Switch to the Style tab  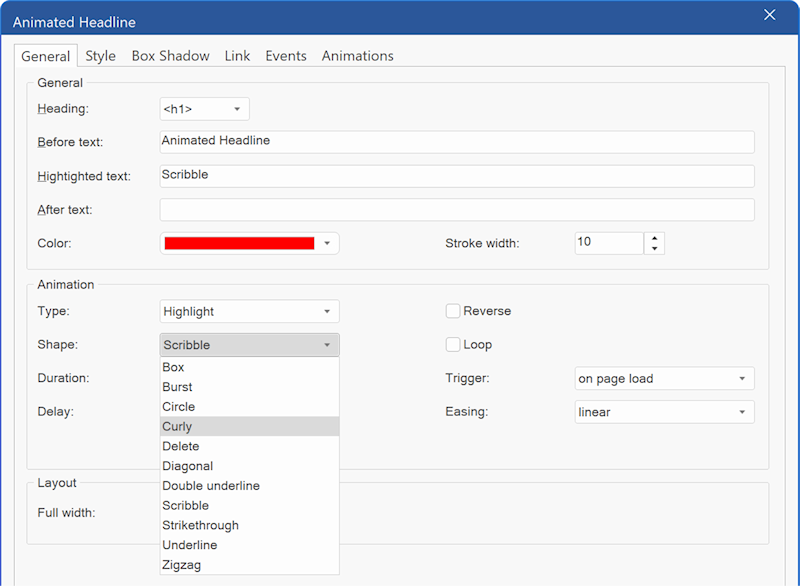tap(100, 56)
